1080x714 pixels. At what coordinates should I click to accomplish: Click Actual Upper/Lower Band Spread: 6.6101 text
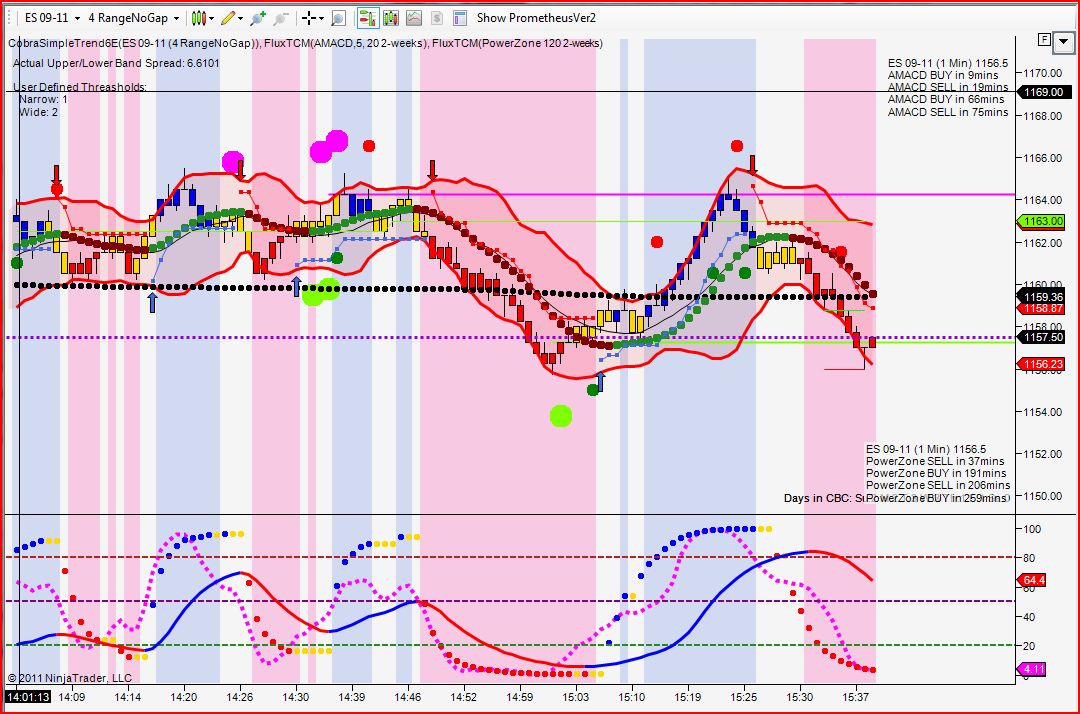tap(116, 63)
